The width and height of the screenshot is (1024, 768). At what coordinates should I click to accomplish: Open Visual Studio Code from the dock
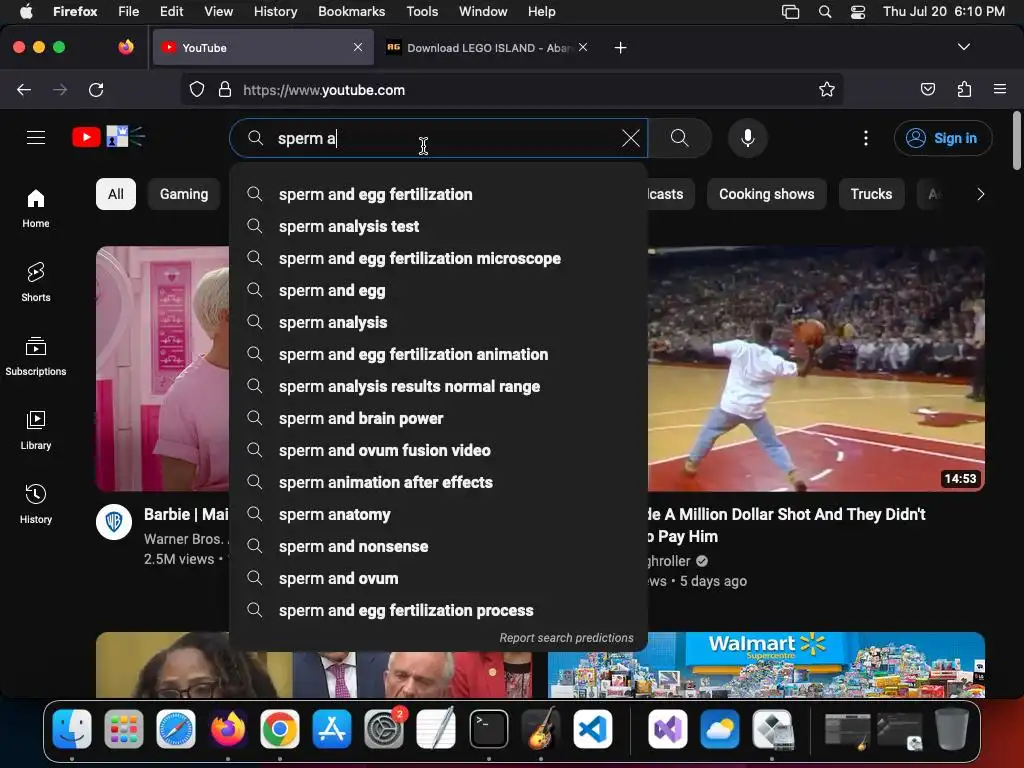(593, 729)
